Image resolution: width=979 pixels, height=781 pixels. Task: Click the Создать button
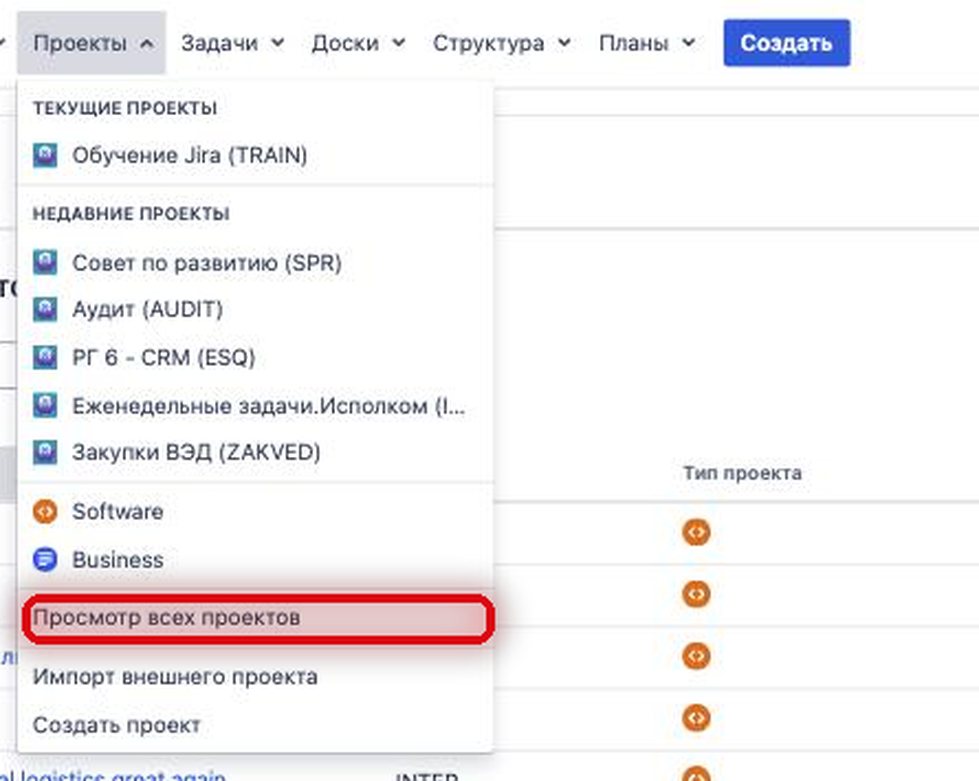pyautogui.click(x=787, y=42)
